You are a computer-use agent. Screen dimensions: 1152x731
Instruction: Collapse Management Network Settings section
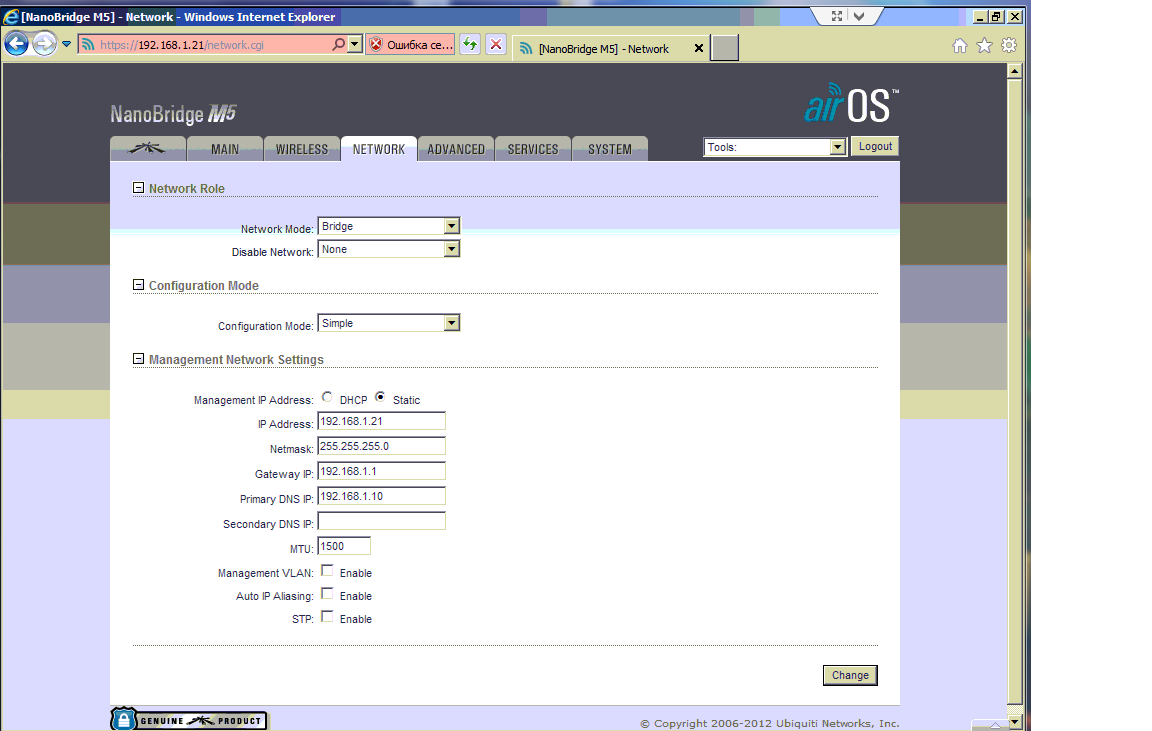coord(138,359)
